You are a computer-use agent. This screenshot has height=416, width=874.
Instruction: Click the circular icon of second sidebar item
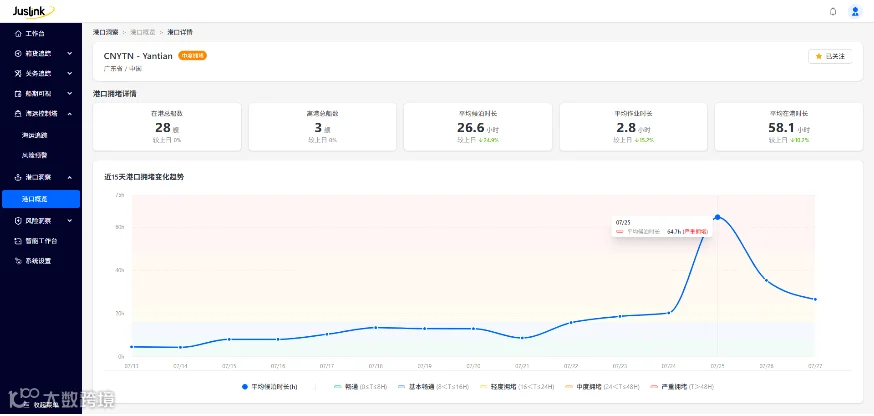(x=18, y=54)
